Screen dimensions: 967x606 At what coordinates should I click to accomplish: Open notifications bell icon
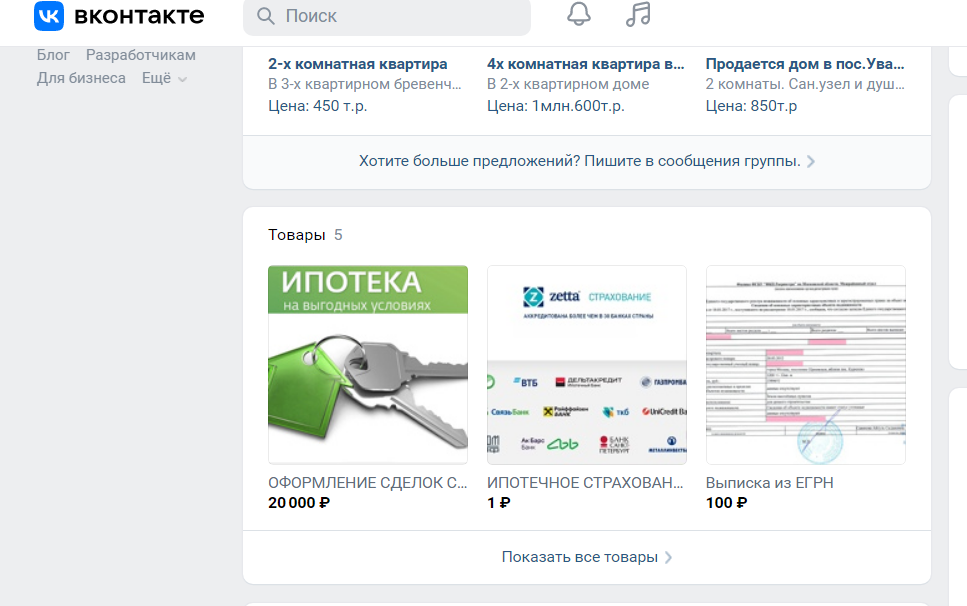[x=578, y=15]
